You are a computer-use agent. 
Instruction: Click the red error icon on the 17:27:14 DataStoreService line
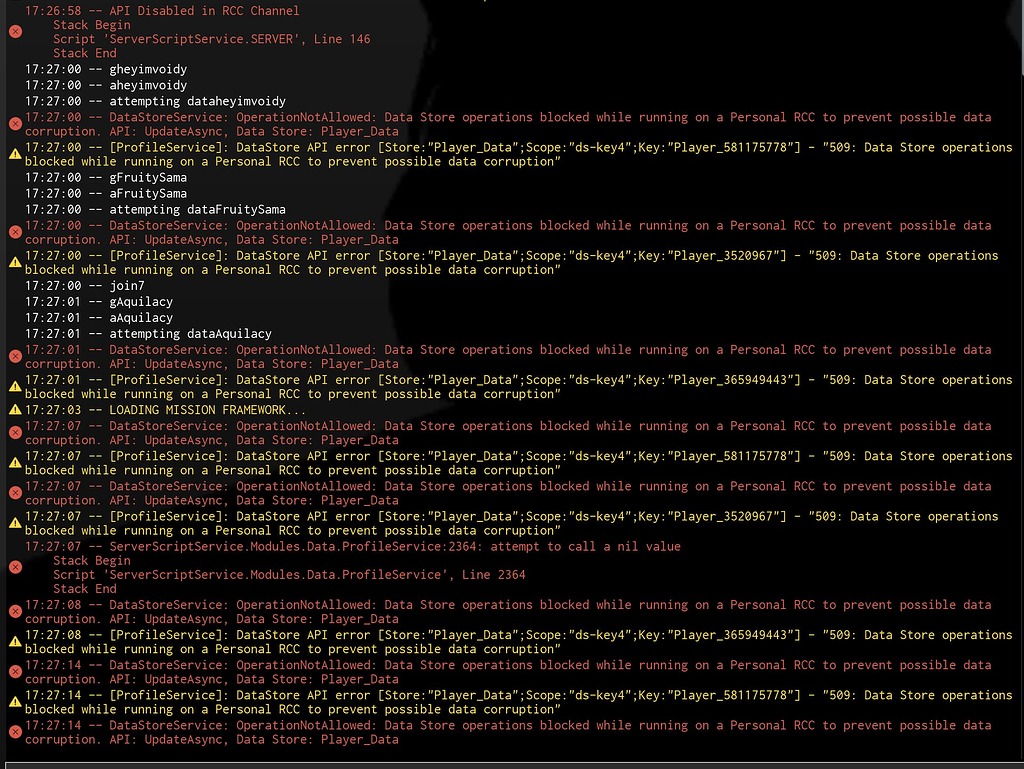[14, 671]
